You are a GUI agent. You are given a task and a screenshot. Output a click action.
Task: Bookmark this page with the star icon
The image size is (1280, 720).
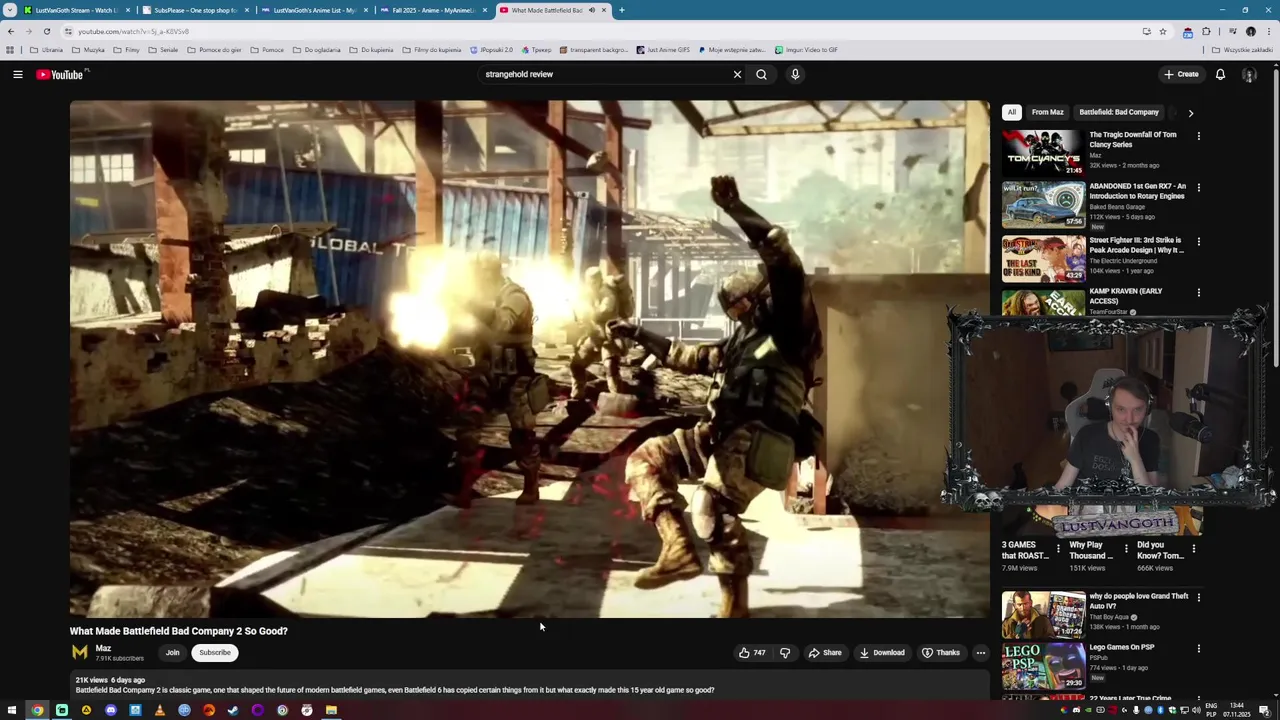pos(1162,31)
